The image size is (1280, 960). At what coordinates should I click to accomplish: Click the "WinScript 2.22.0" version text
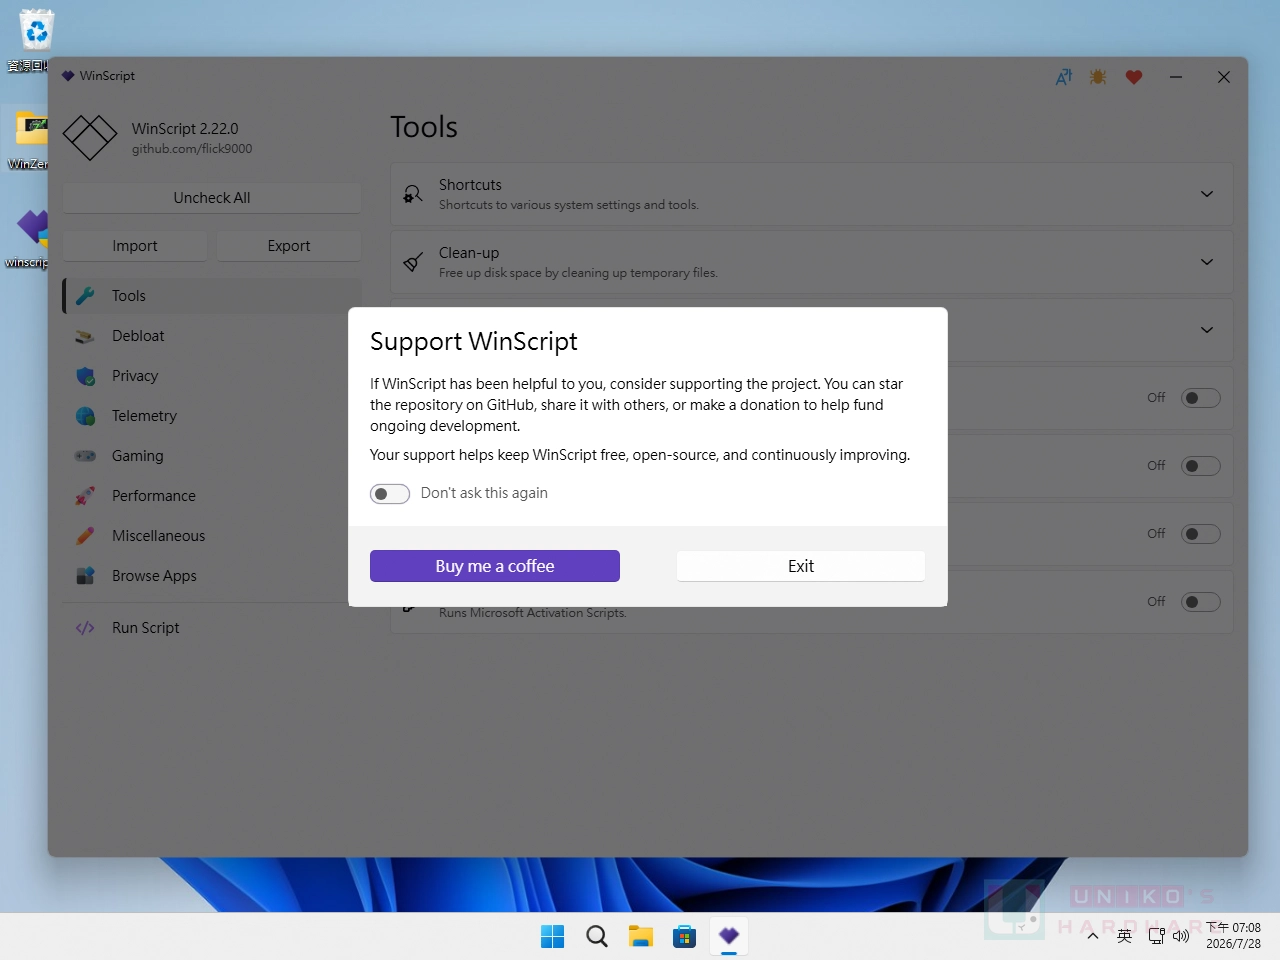pyautogui.click(x=185, y=129)
